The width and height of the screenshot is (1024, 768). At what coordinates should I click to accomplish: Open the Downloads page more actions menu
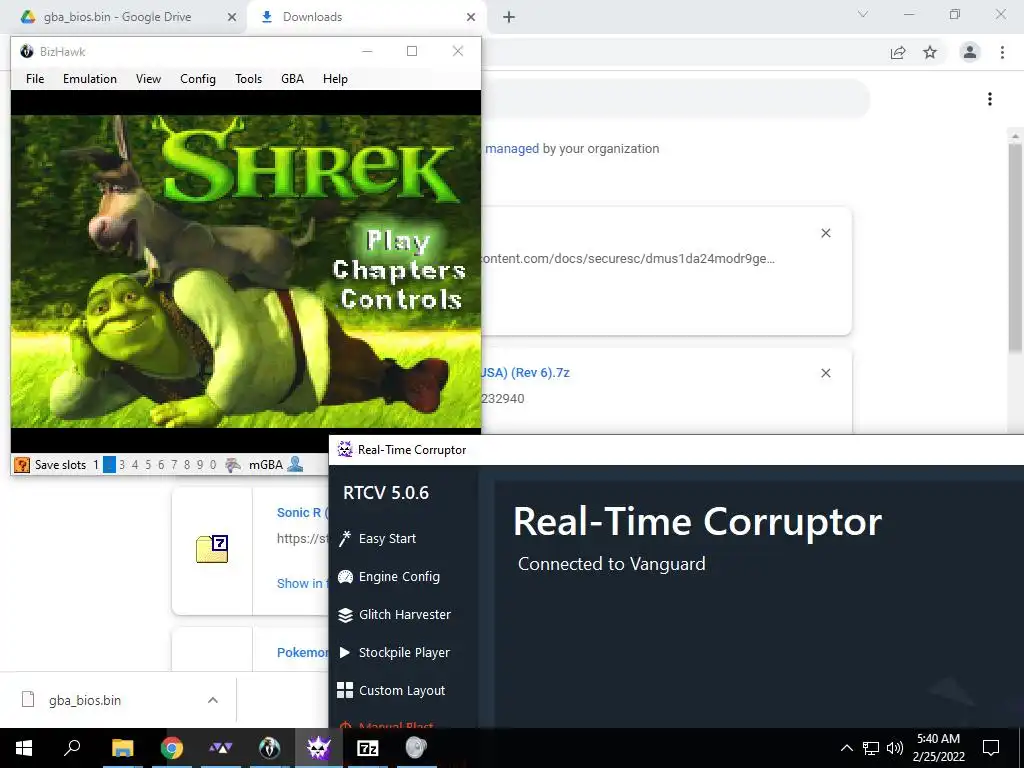click(989, 99)
